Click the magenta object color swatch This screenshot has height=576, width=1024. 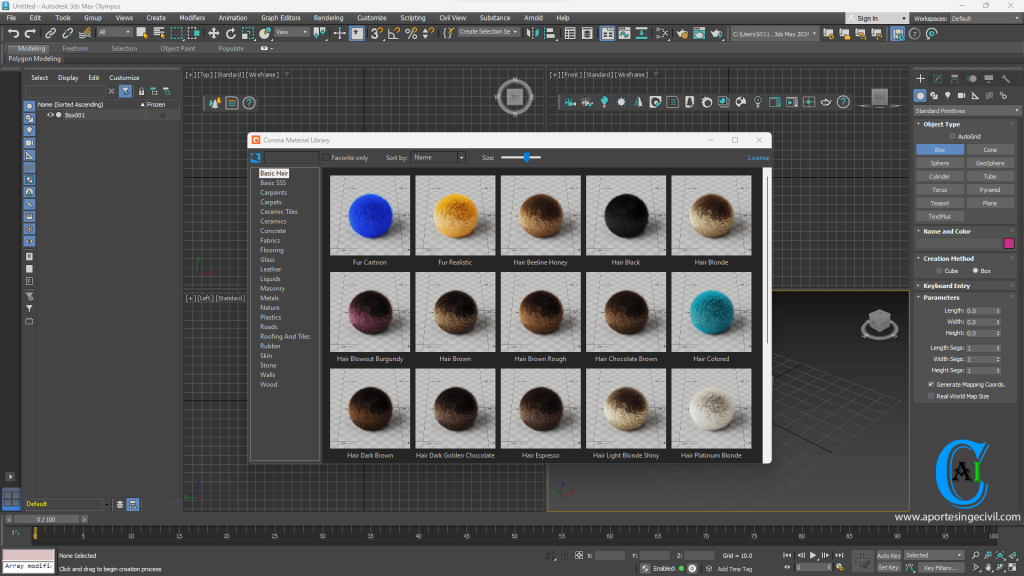click(x=1009, y=244)
